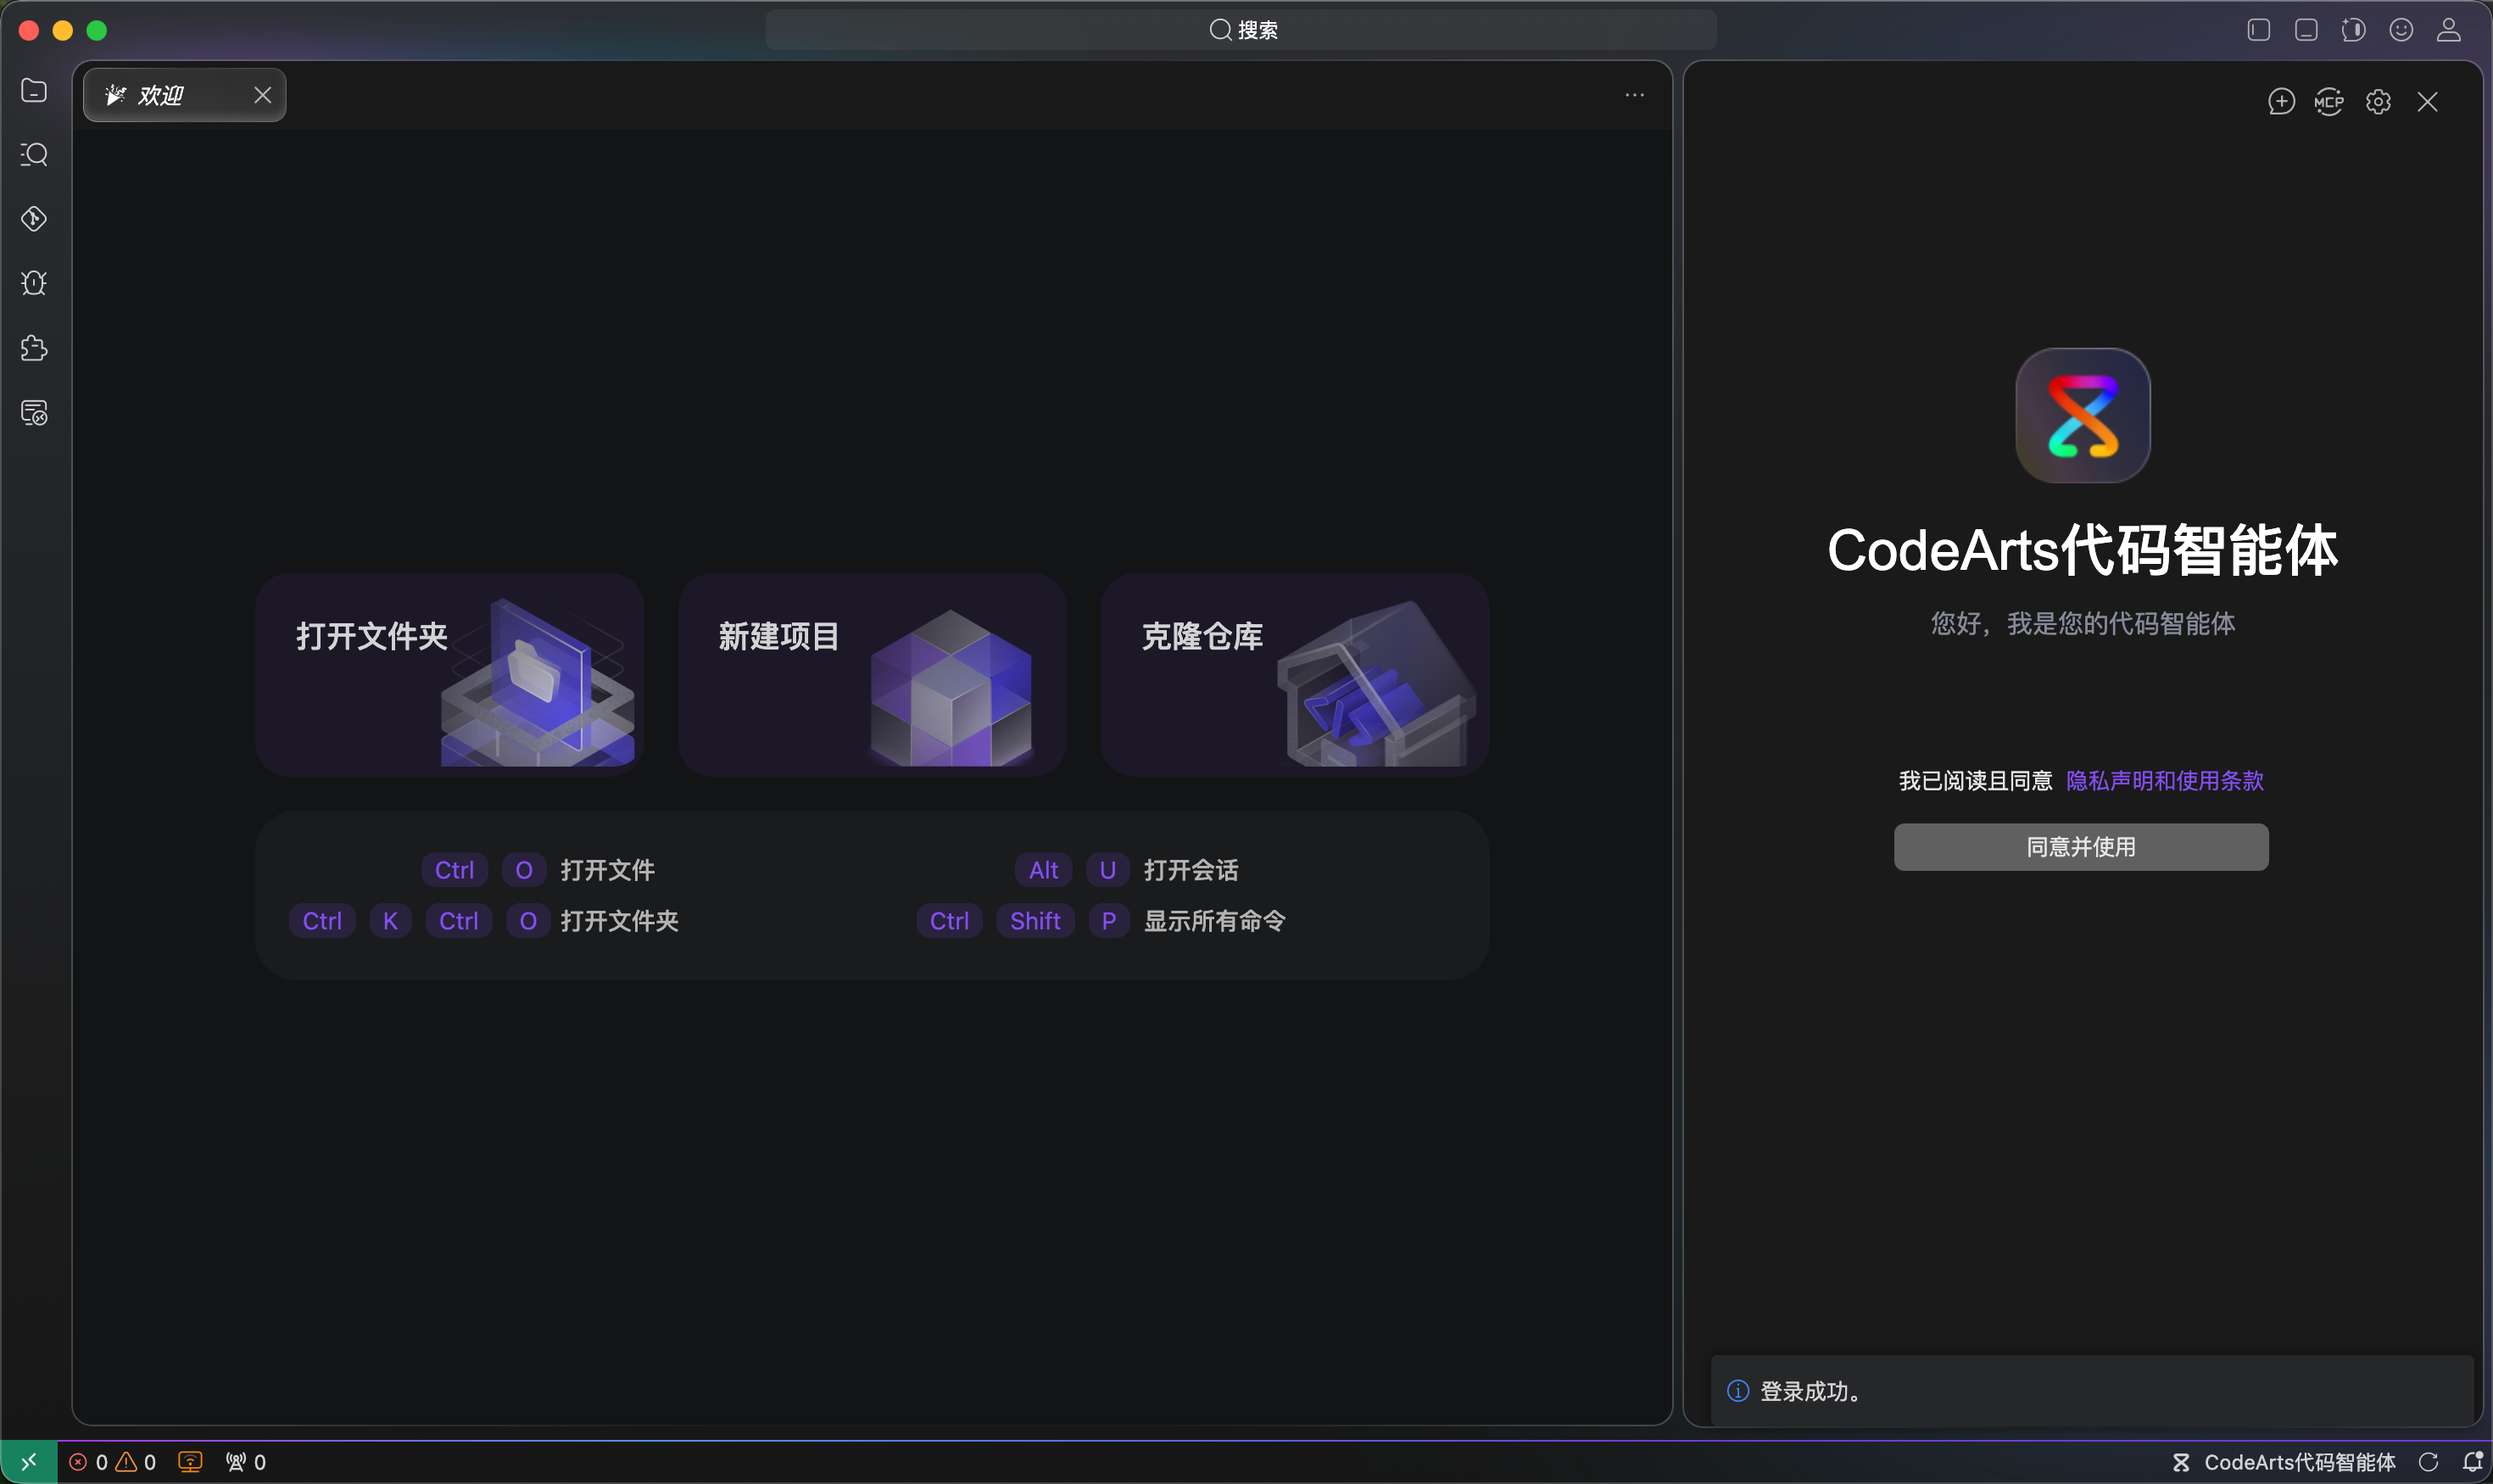Open the Source Control view
Screen dimensions: 2493x1484
click(34, 219)
